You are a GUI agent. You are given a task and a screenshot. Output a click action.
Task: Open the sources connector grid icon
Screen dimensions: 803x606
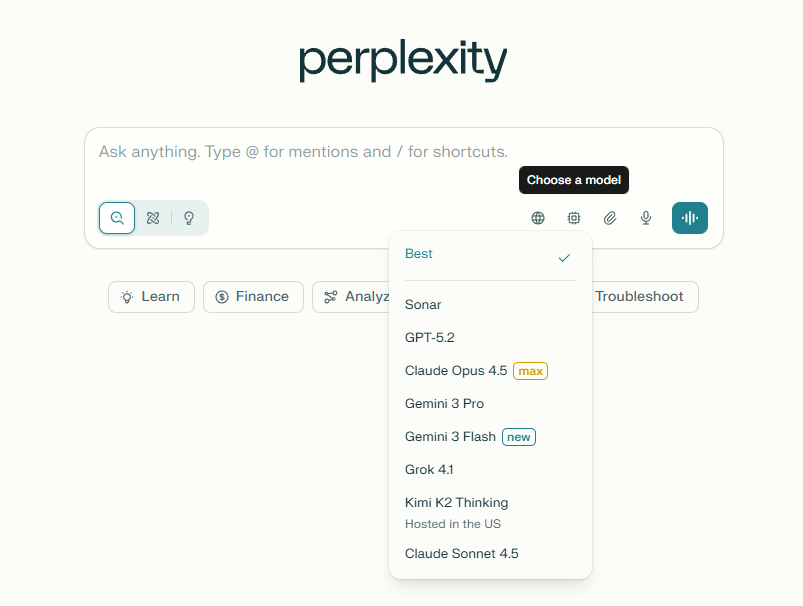pos(573,217)
